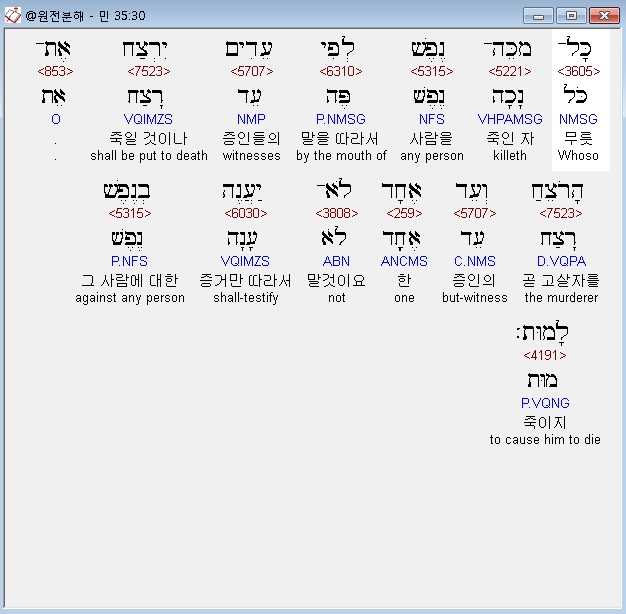
Task: Click the Korean gloss 사람을
Action: tap(432, 138)
